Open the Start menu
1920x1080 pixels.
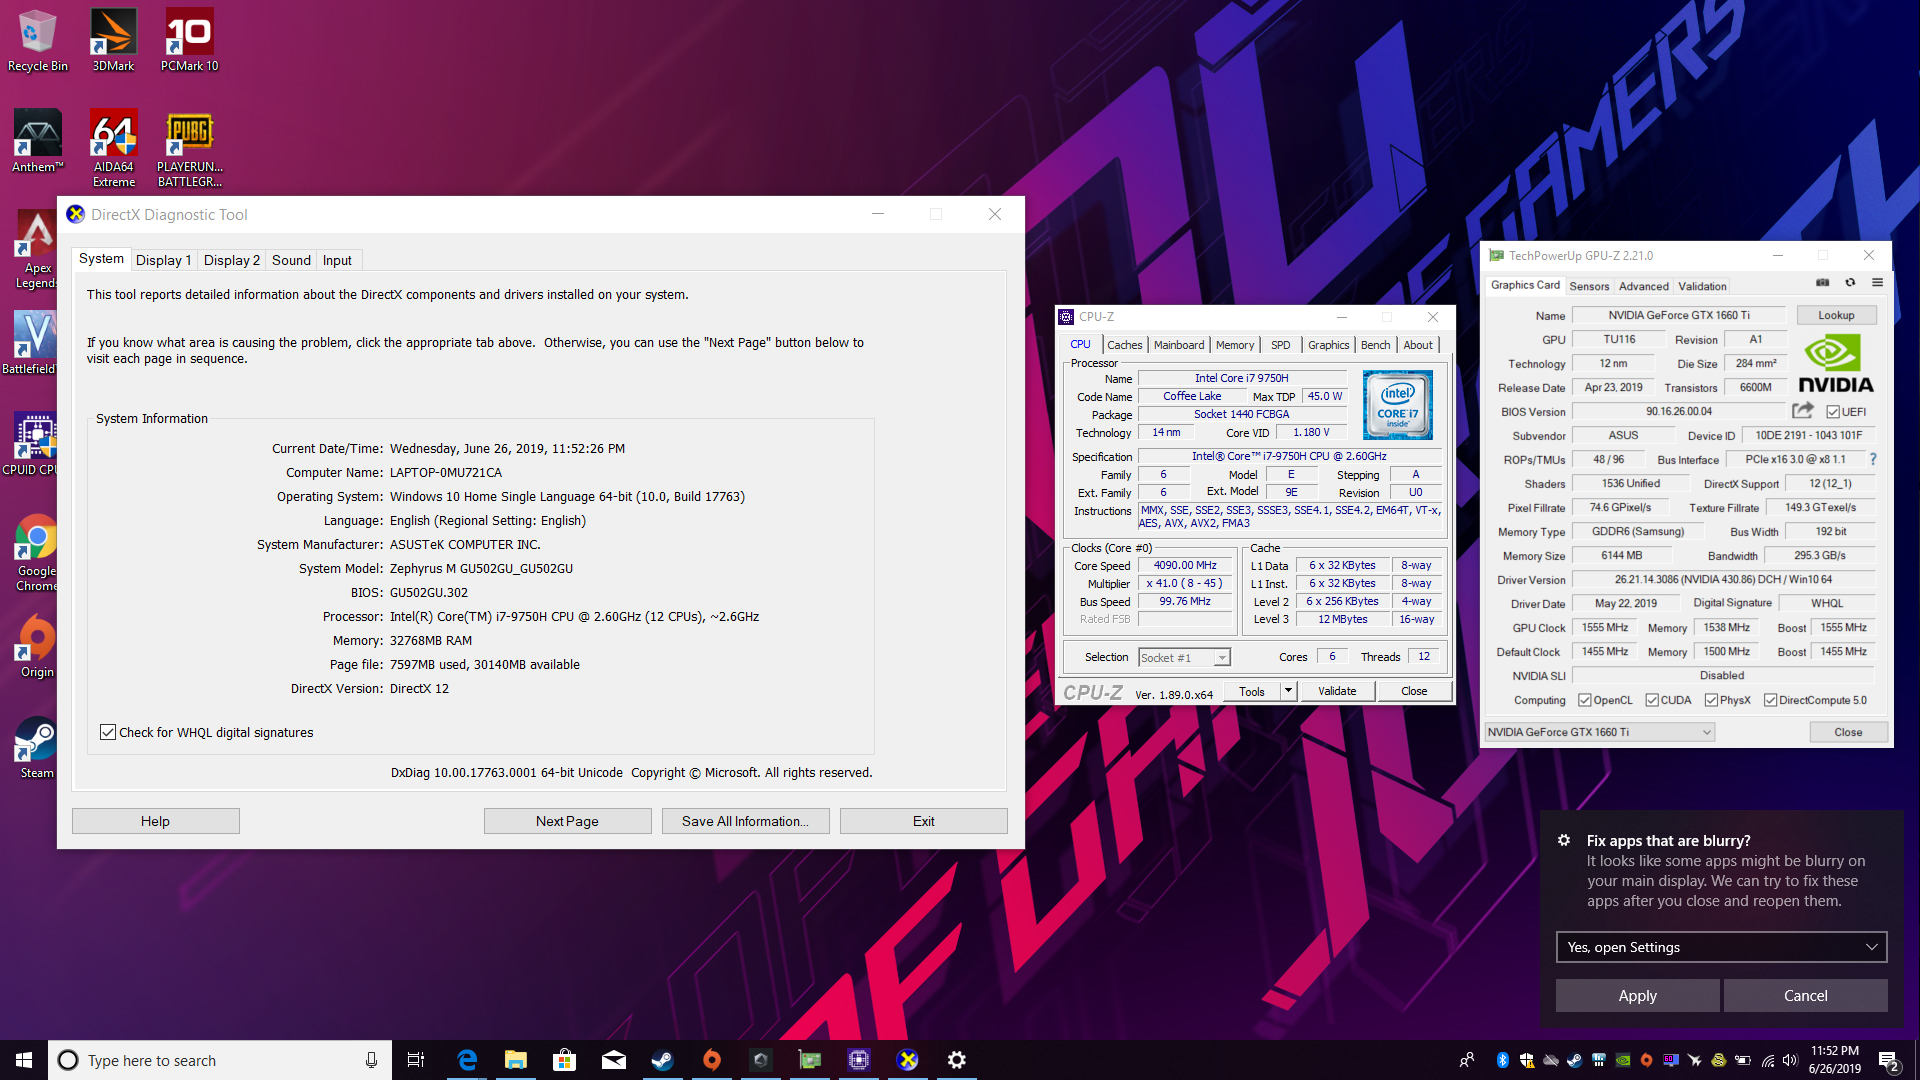click(x=24, y=1060)
